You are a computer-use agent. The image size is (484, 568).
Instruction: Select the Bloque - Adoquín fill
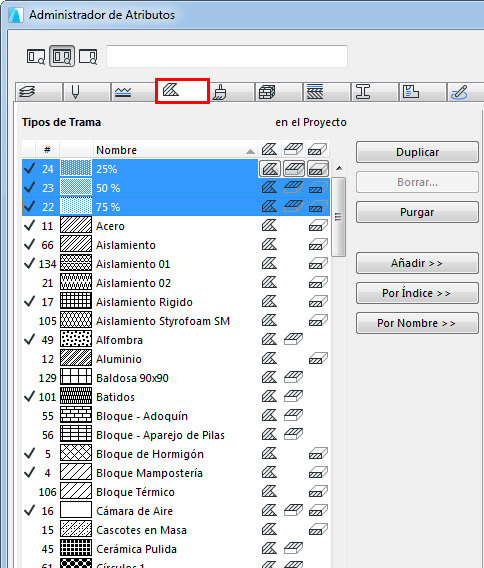[176, 416]
